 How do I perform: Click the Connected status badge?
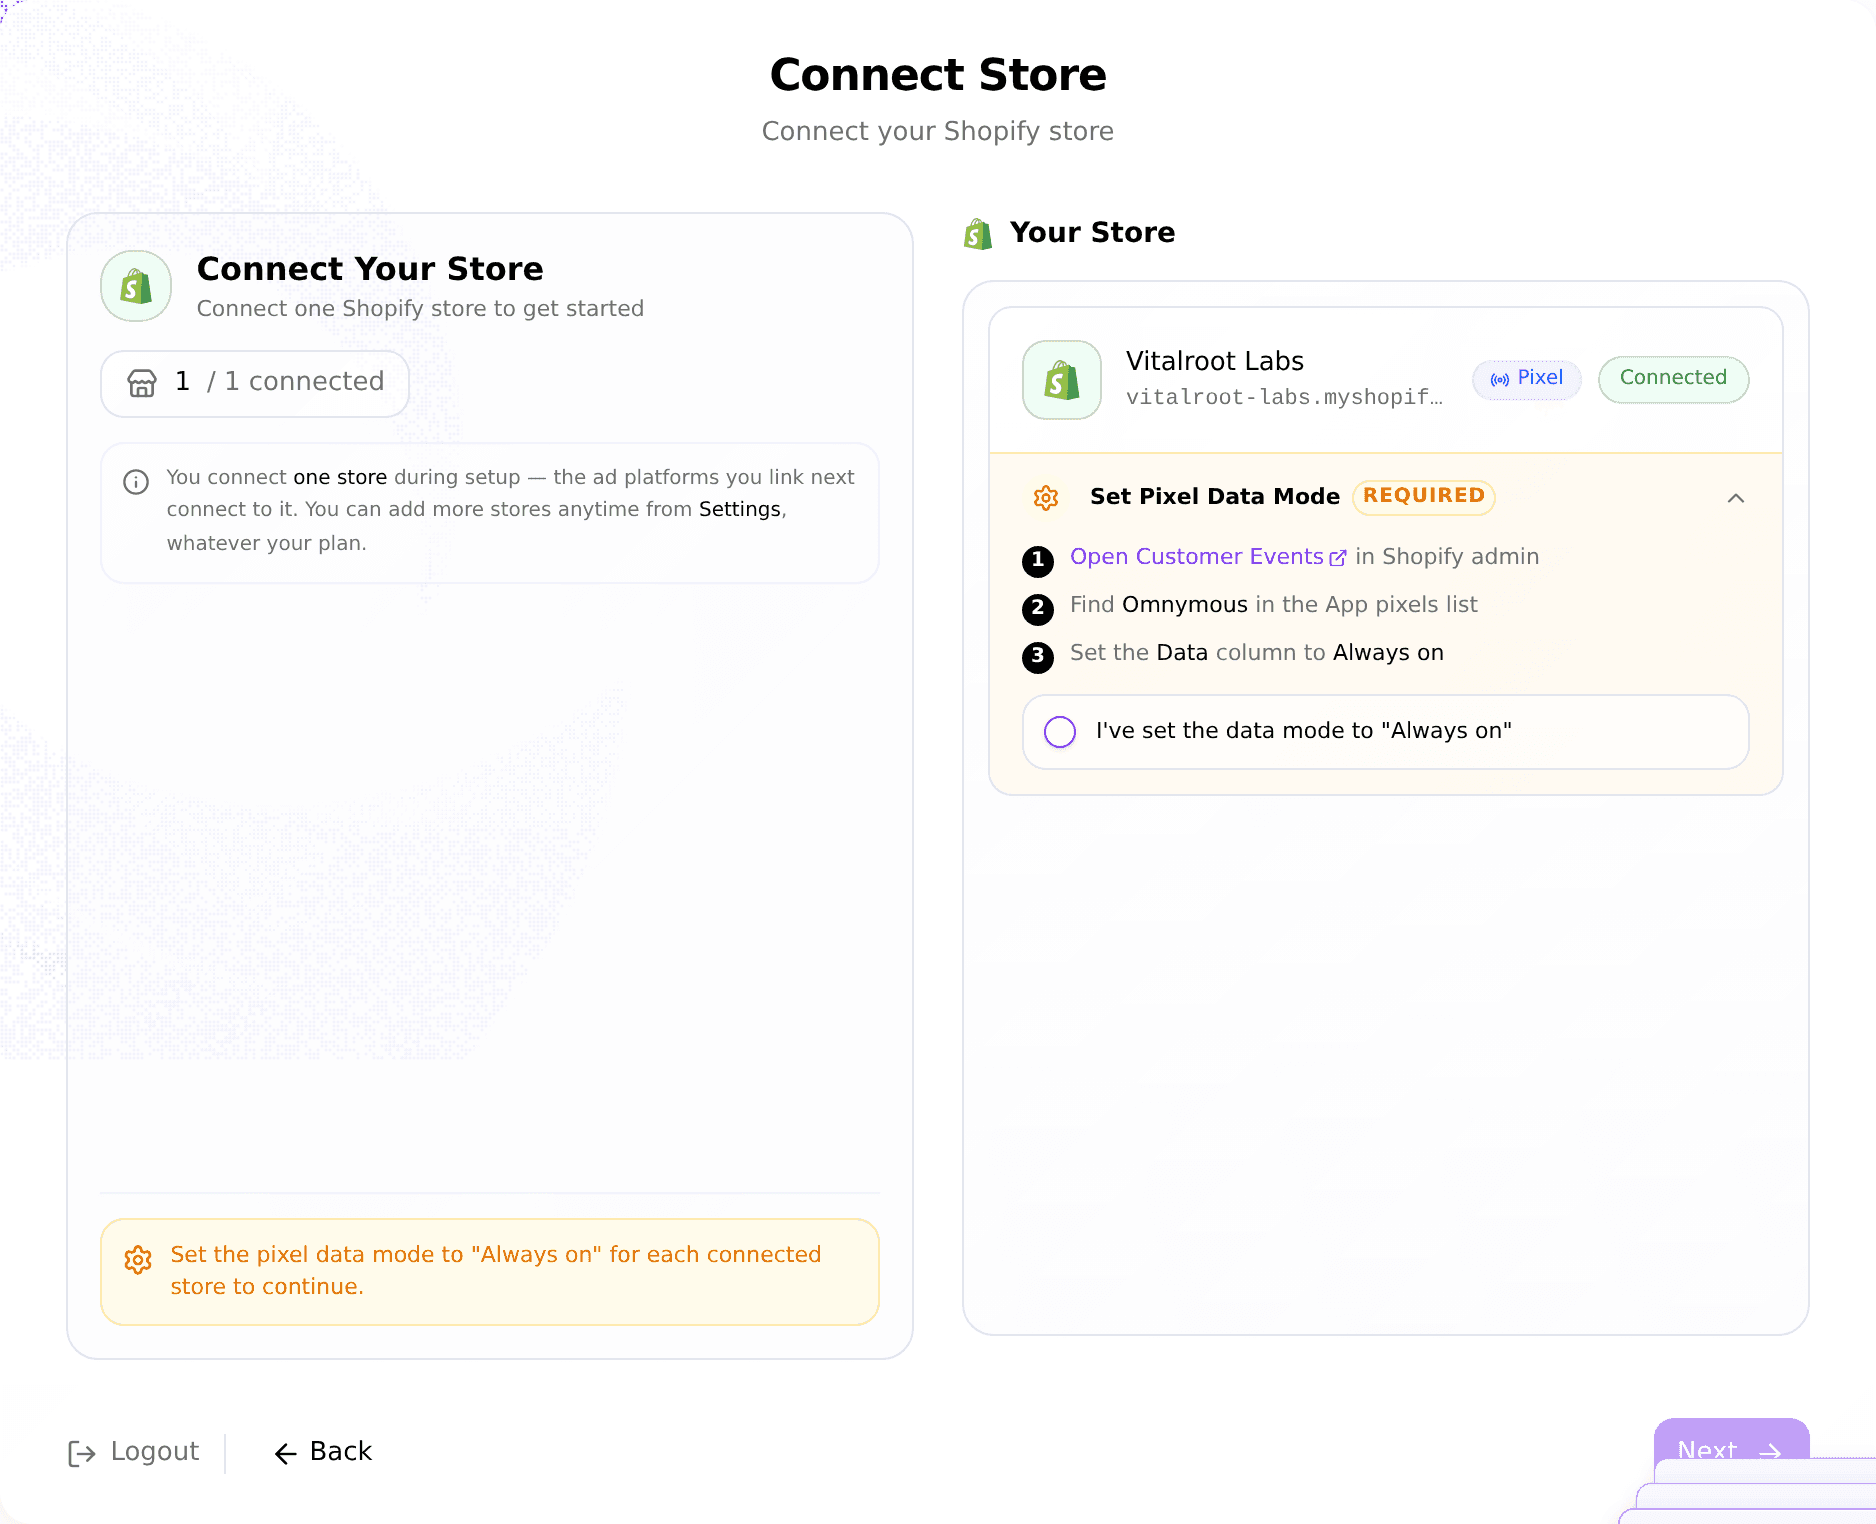1673,379
